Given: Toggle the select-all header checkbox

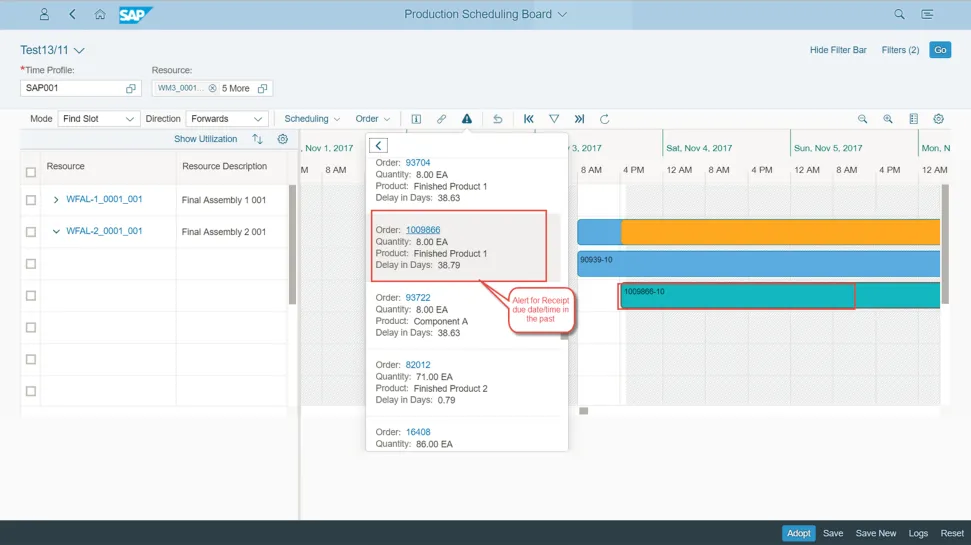Looking at the screenshot, I should coord(31,172).
